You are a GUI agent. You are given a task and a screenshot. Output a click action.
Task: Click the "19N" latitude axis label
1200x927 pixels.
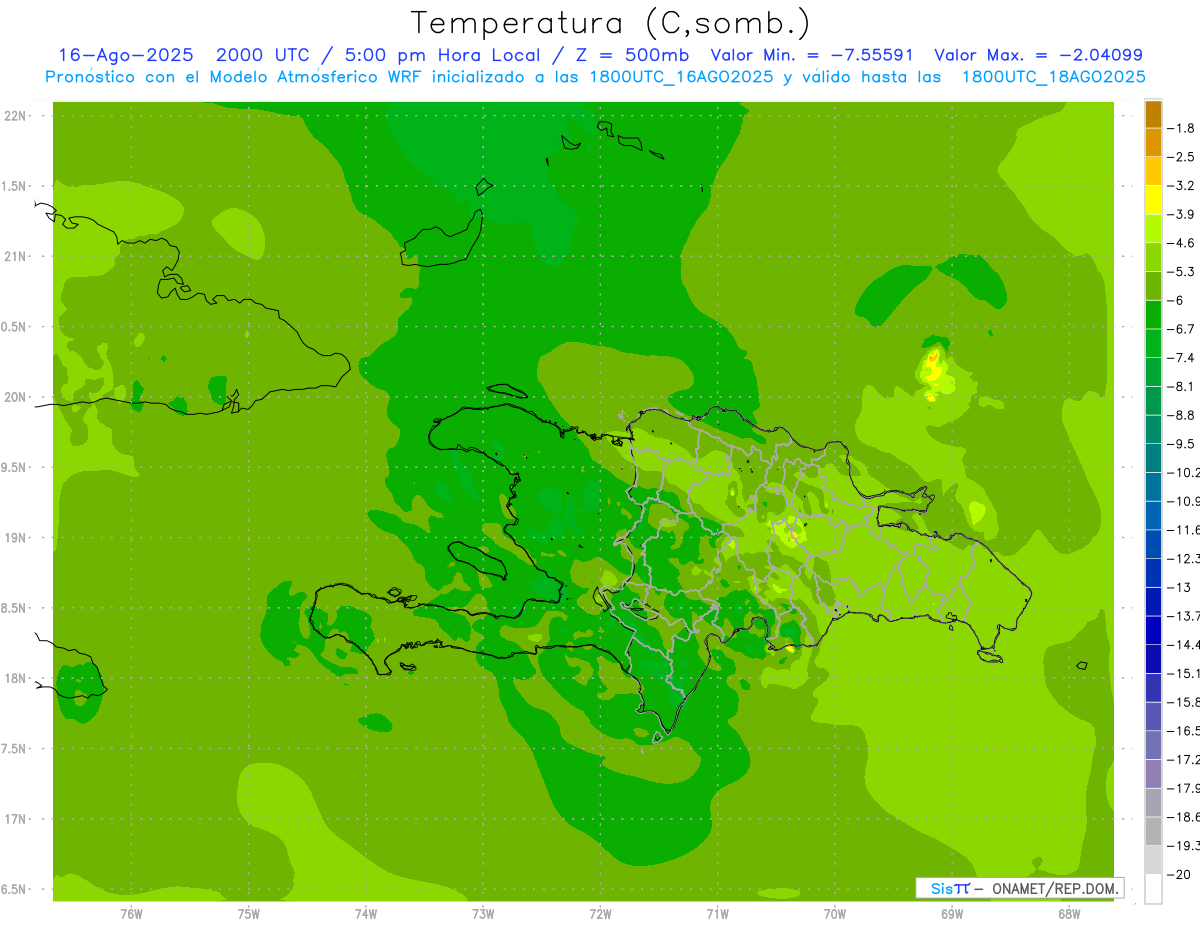click(14, 538)
